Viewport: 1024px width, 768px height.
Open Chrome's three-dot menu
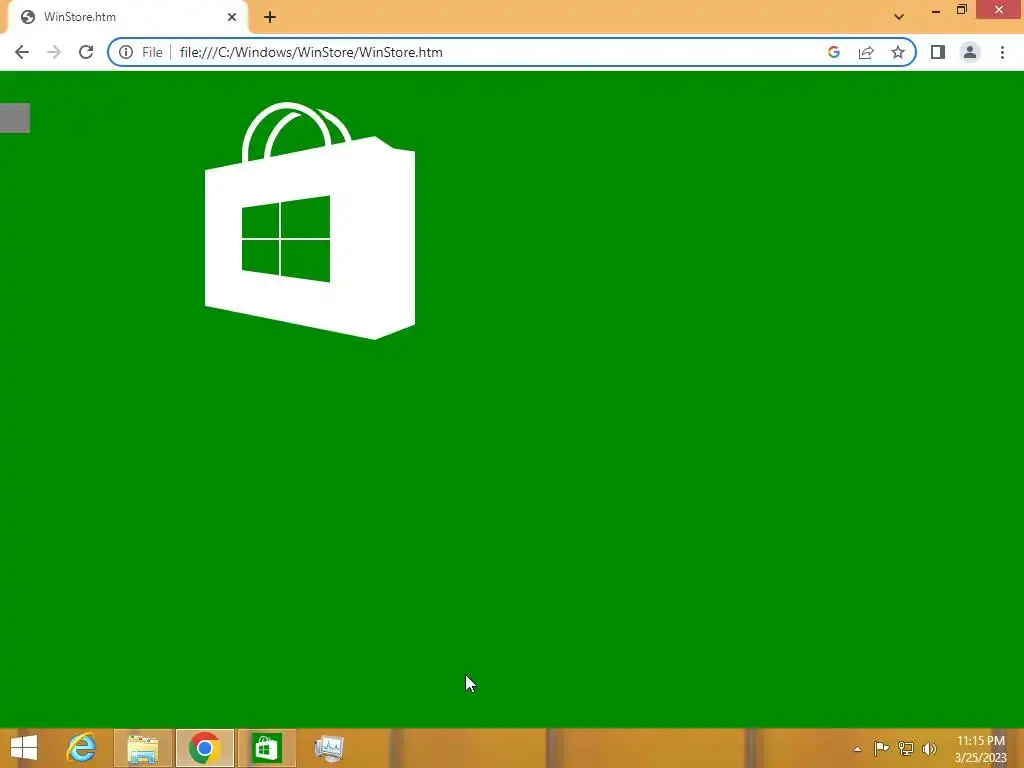tap(1002, 52)
